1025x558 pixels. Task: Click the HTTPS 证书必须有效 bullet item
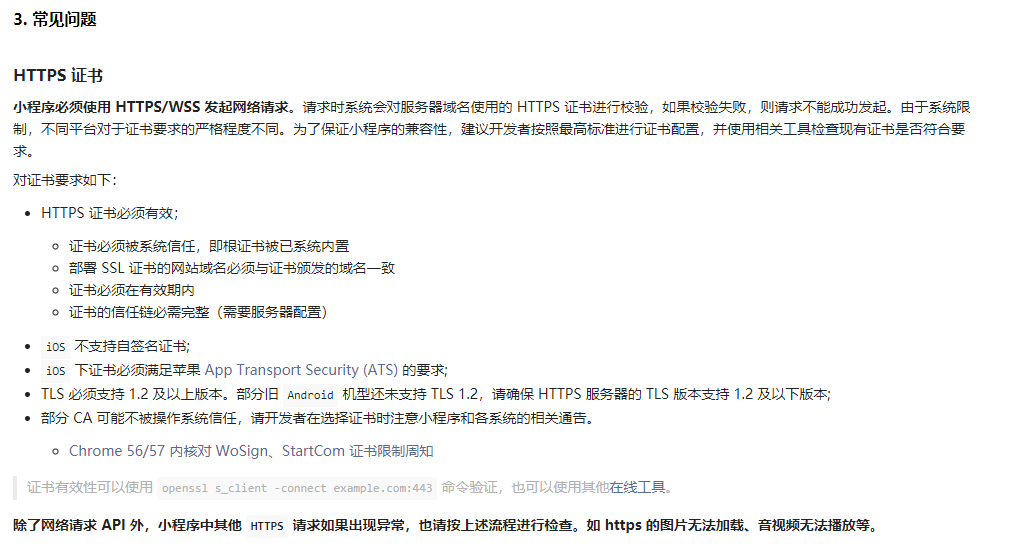[109, 213]
